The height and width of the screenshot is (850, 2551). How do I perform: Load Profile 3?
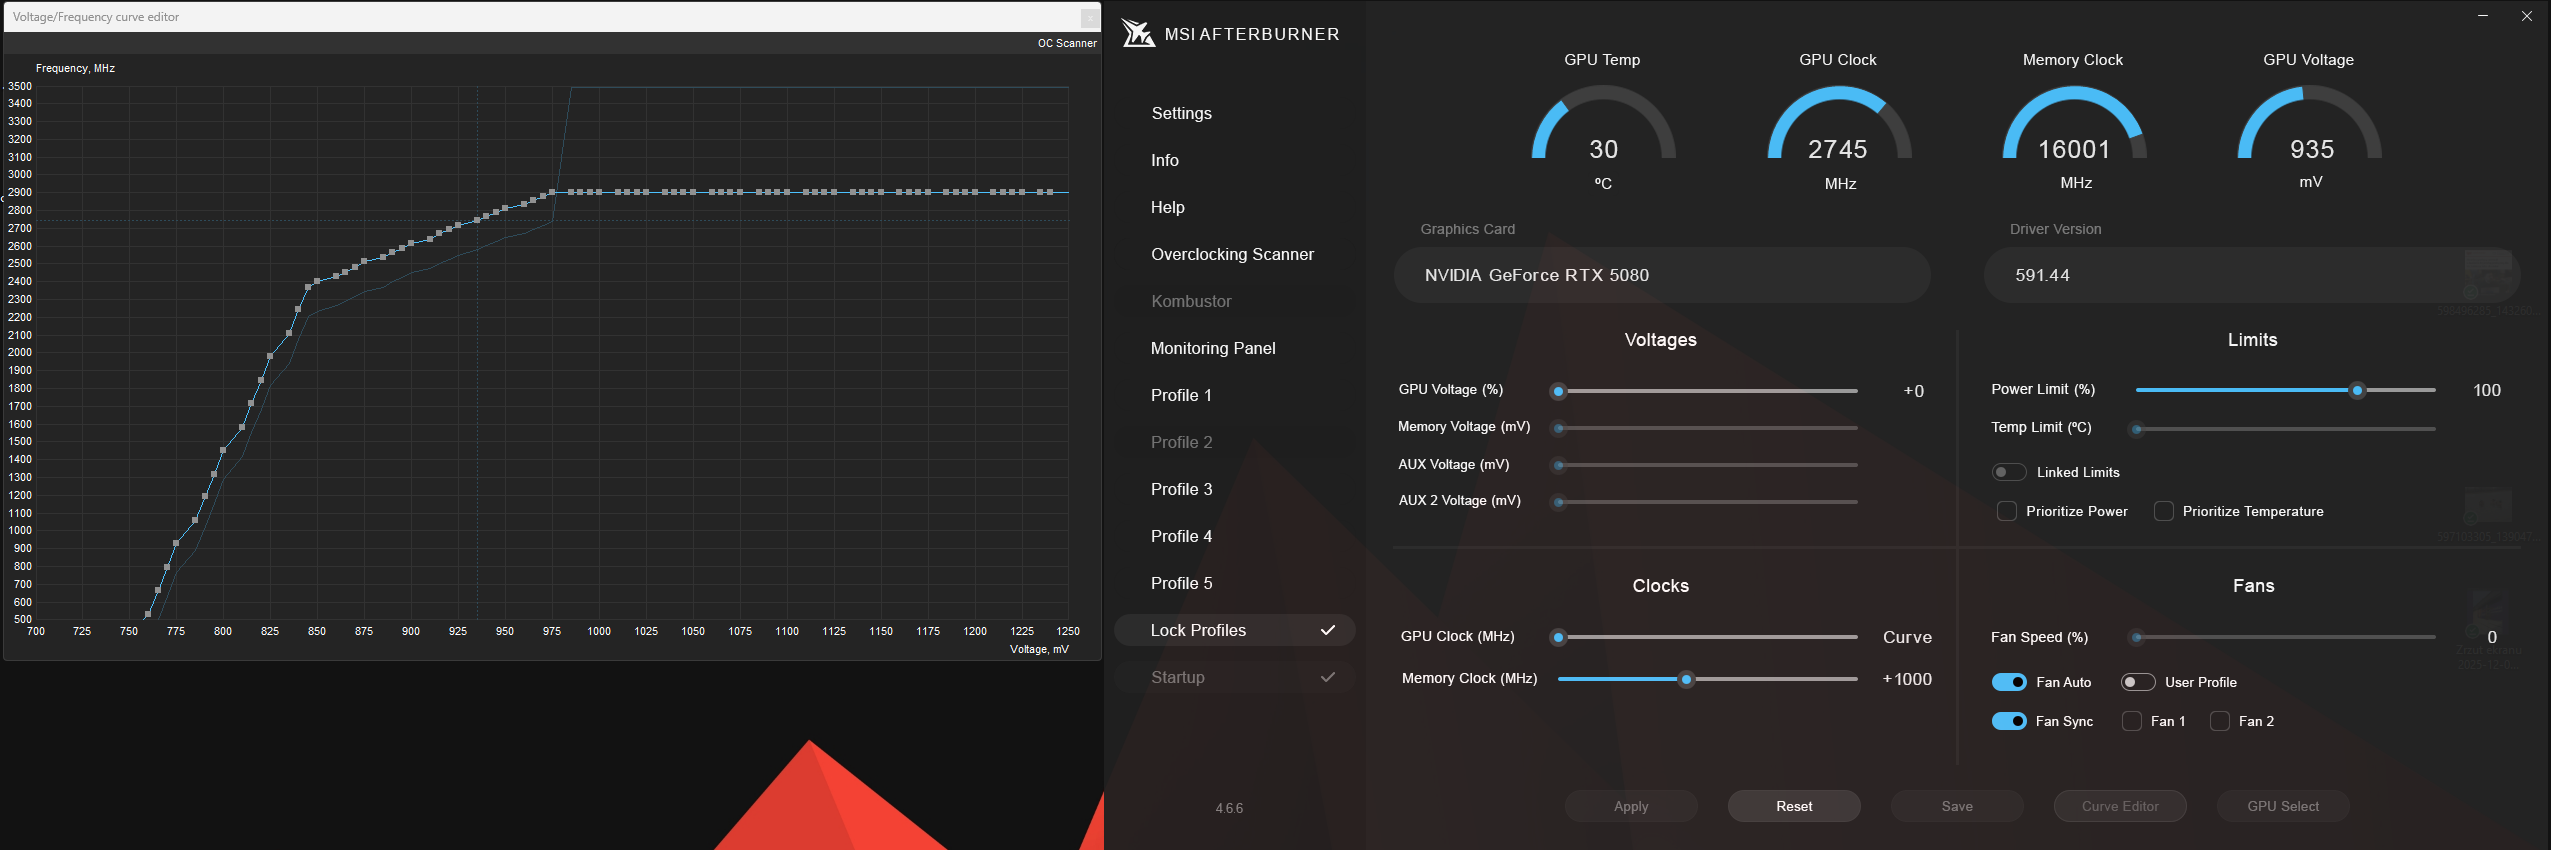pyautogui.click(x=1181, y=489)
